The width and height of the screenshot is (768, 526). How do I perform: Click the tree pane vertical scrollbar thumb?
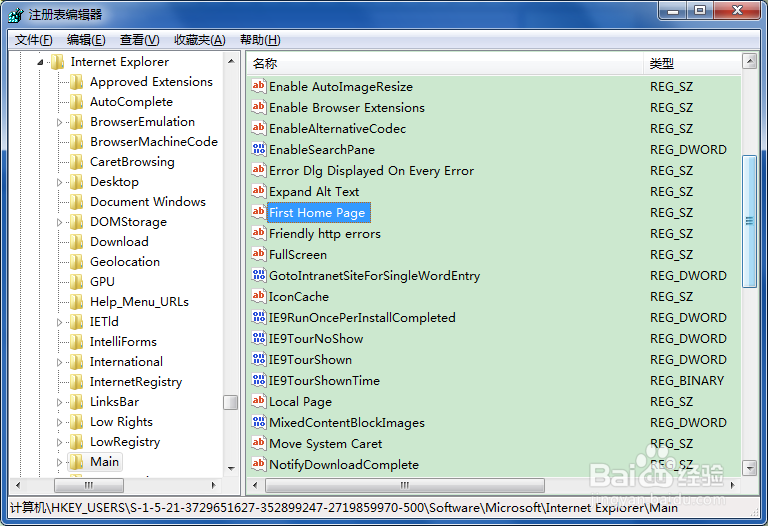[230, 402]
